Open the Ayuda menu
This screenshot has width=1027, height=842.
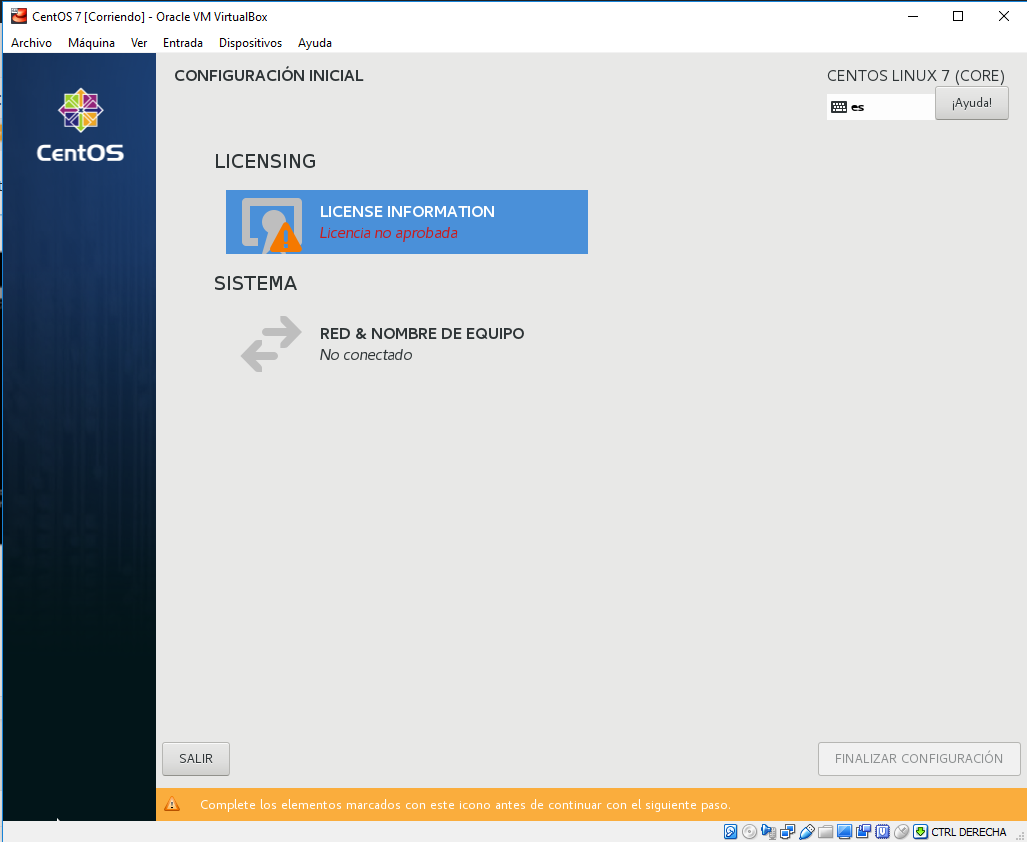(314, 43)
